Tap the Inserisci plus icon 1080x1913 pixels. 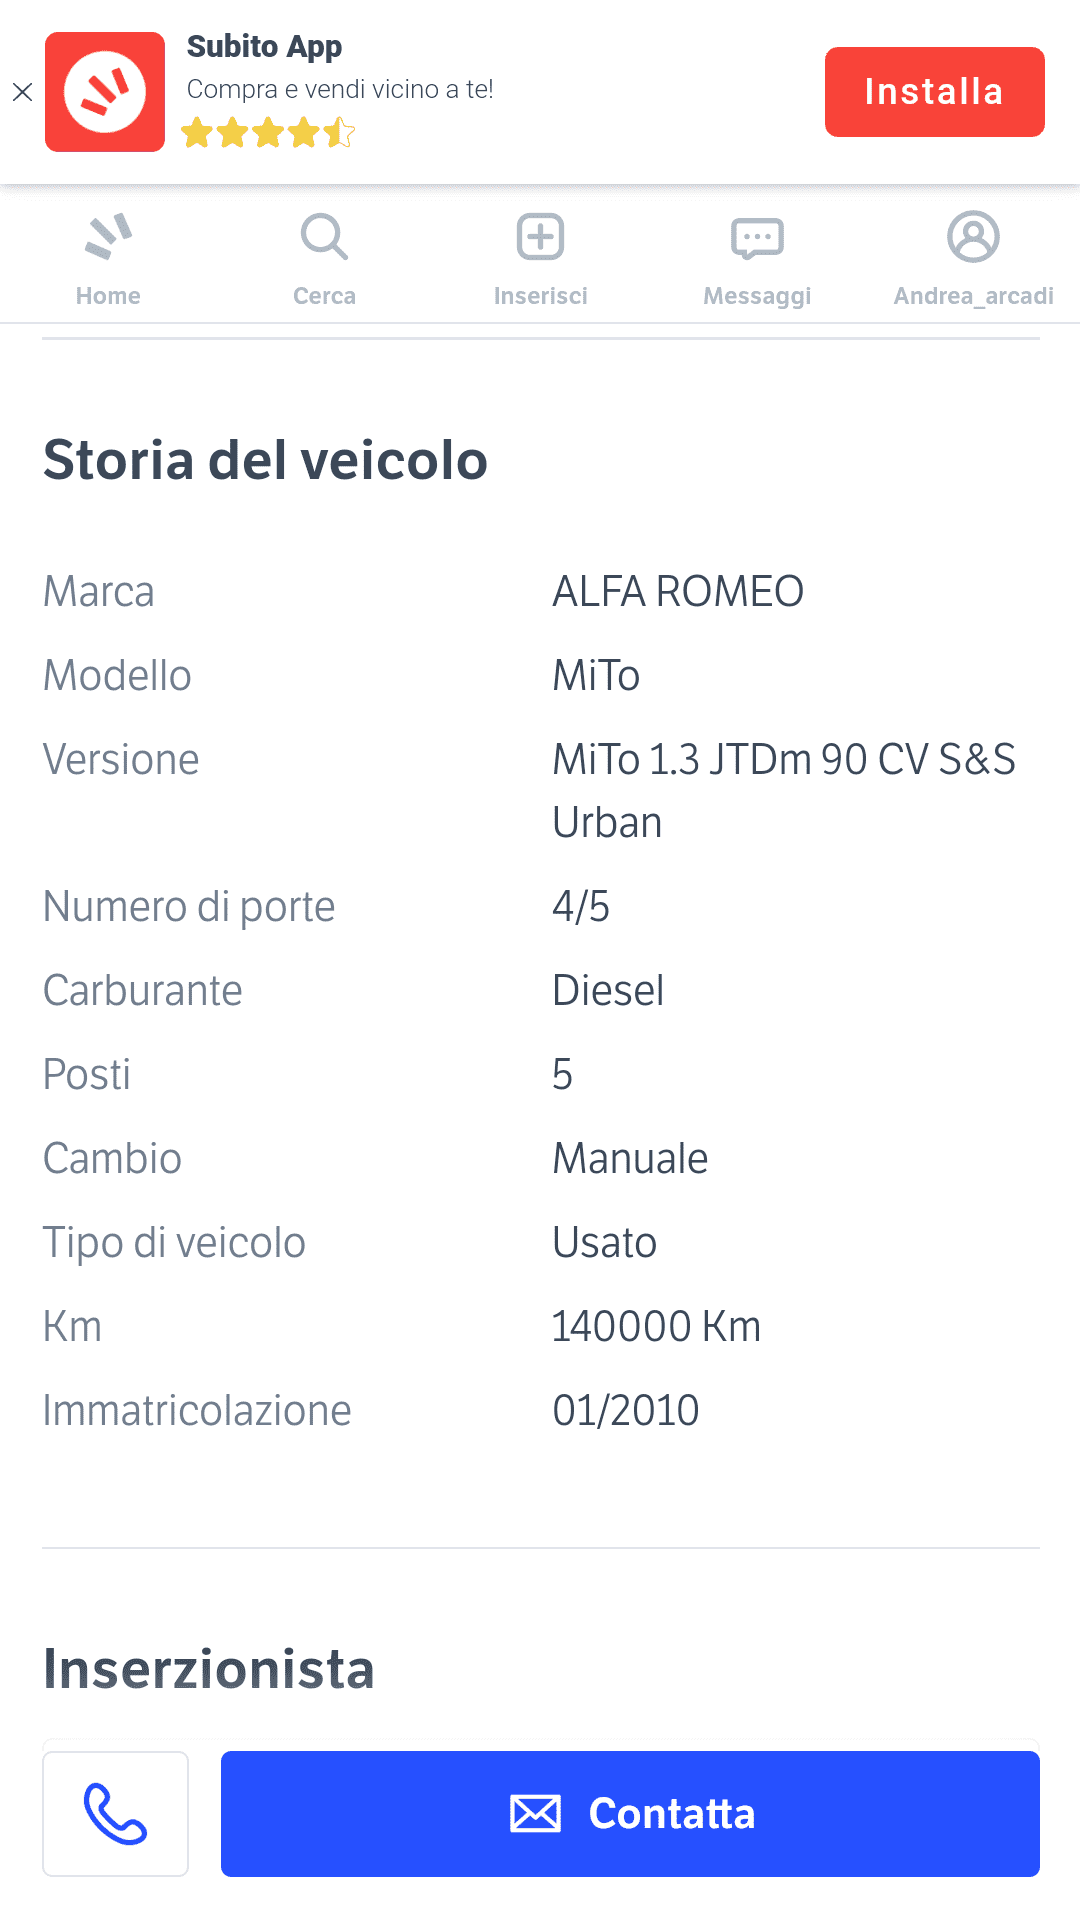click(541, 237)
